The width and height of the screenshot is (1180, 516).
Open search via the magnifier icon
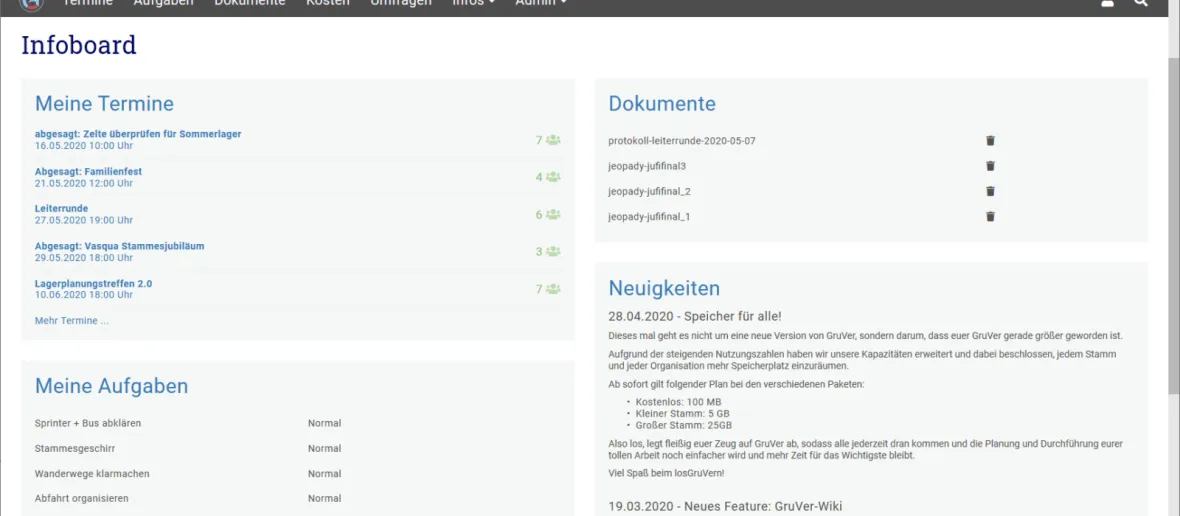[1141, 3]
